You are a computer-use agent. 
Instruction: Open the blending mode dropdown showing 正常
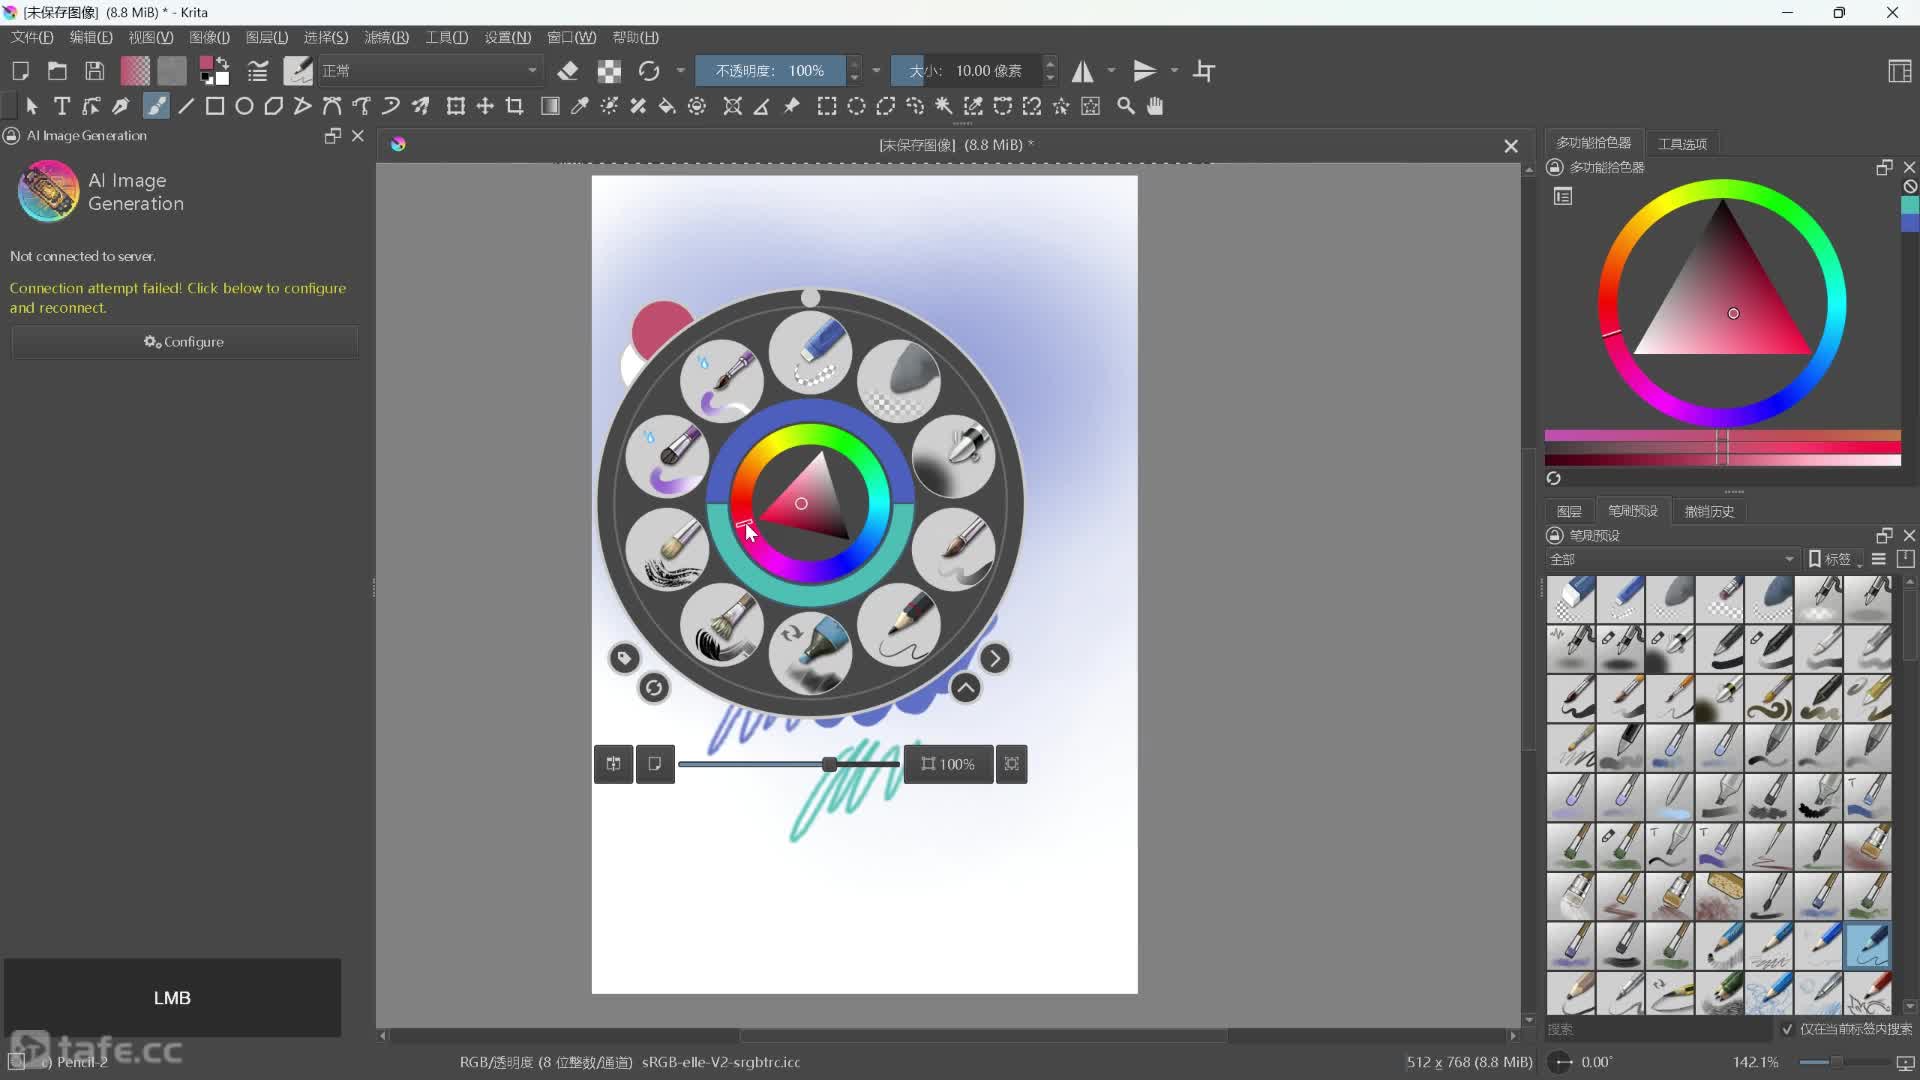430,71
